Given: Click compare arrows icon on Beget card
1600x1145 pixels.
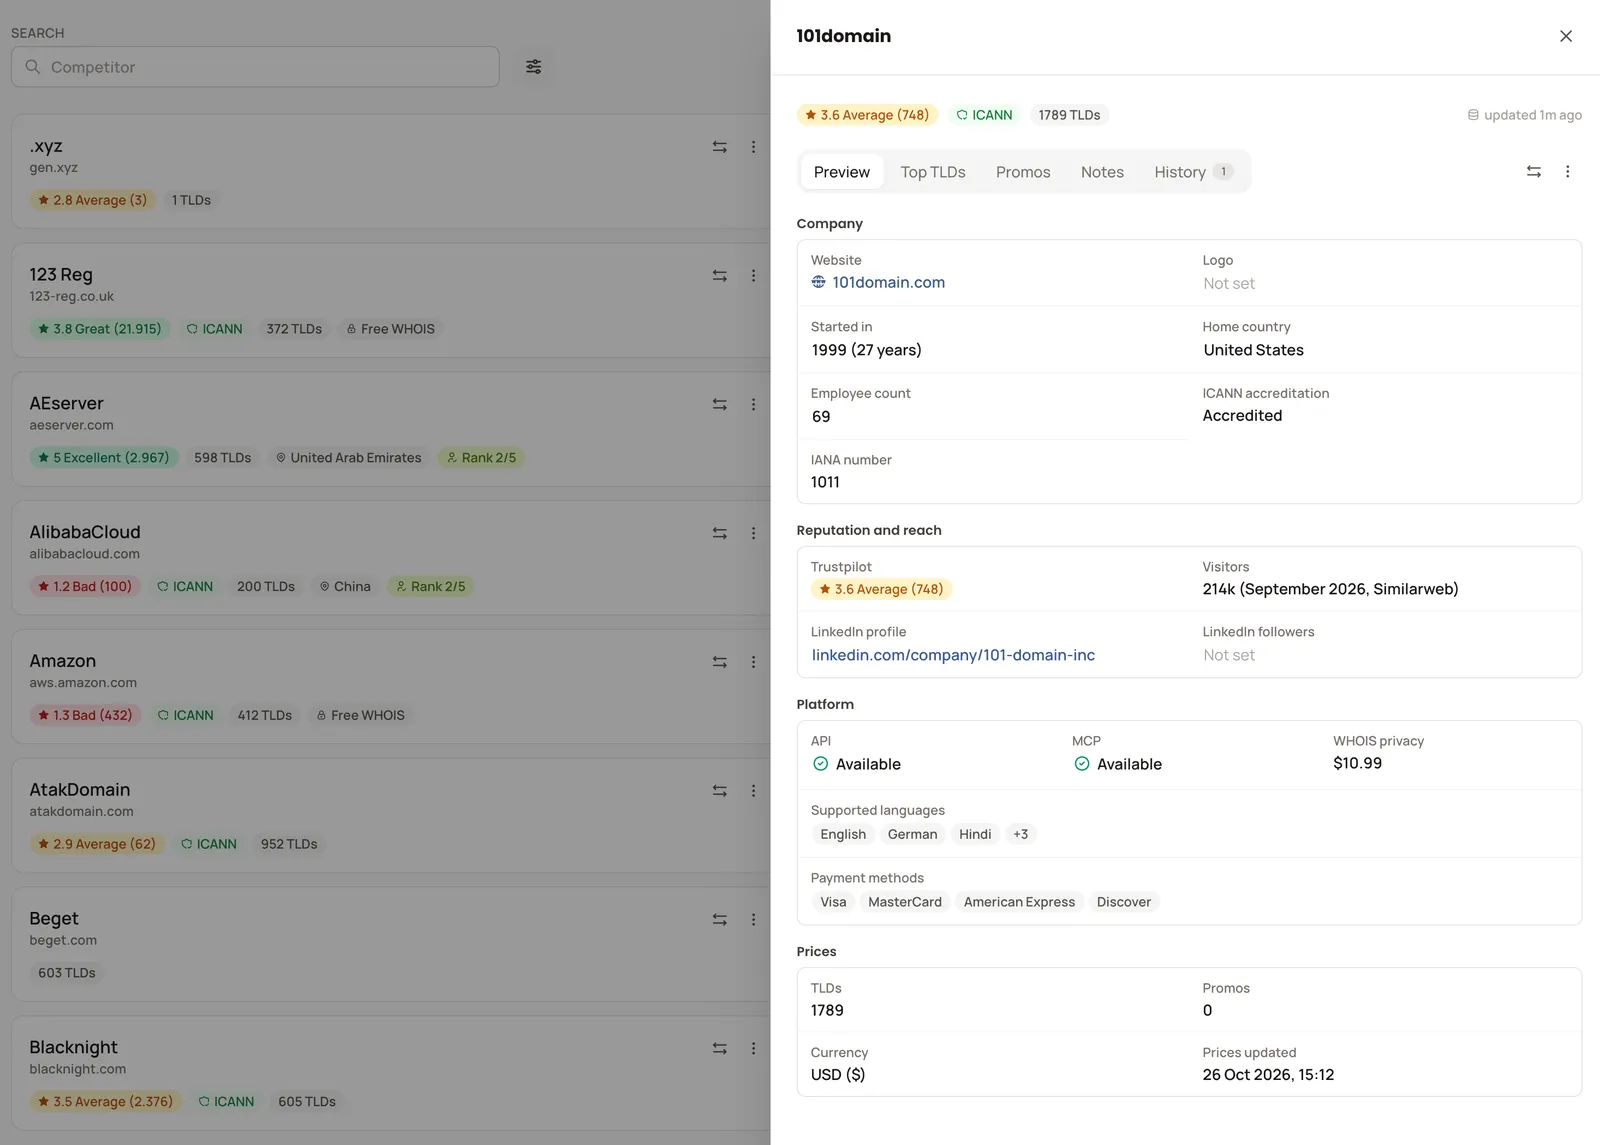Looking at the screenshot, I should (719, 920).
